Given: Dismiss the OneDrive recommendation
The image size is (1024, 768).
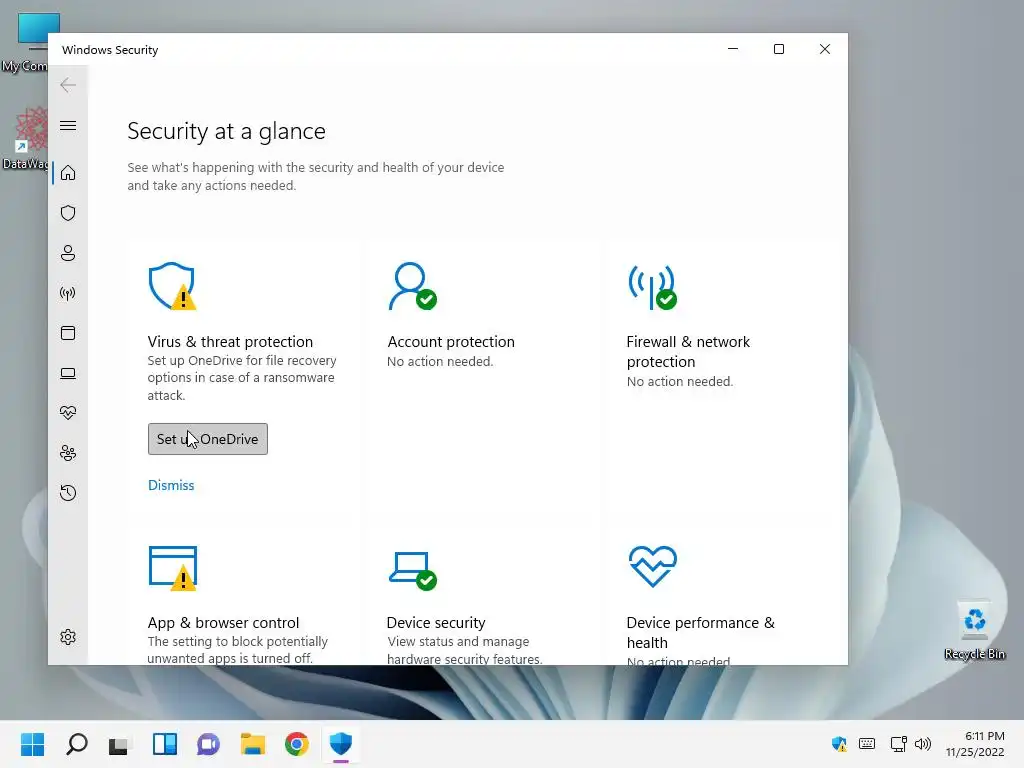Looking at the screenshot, I should pyautogui.click(x=171, y=485).
